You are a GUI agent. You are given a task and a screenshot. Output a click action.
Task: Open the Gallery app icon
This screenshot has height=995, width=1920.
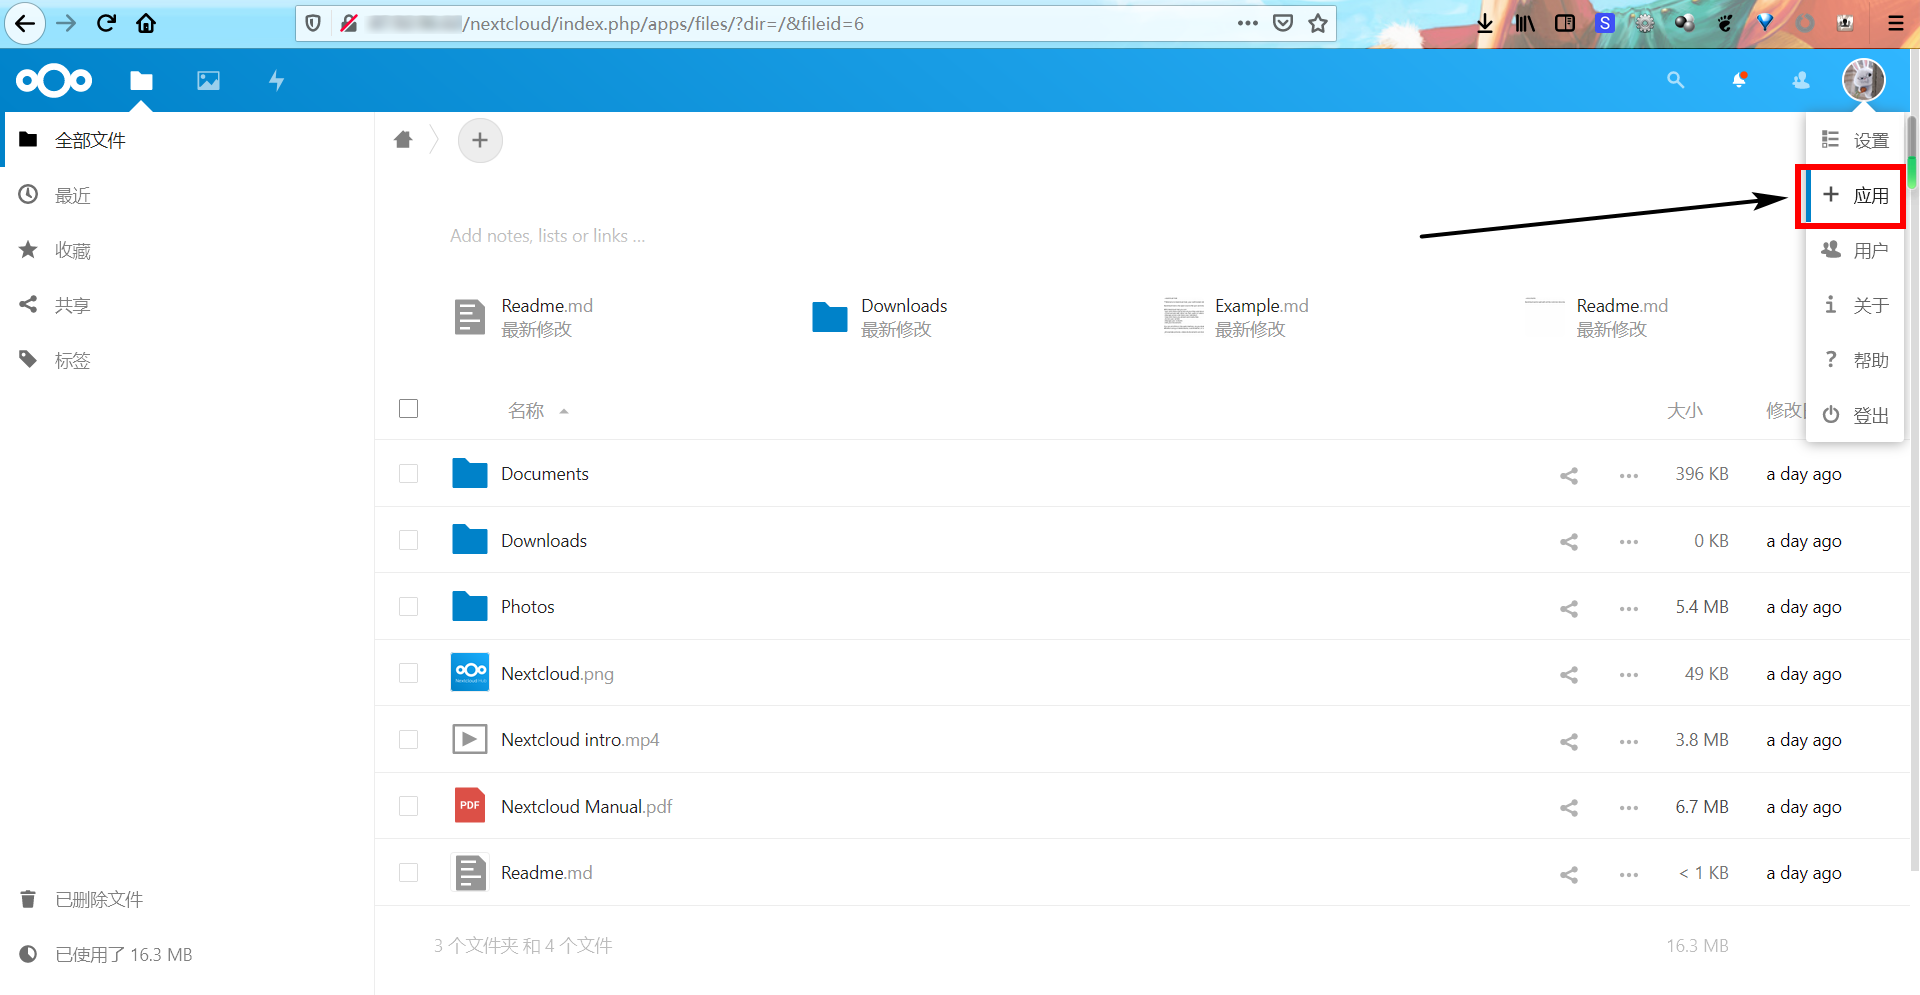(208, 80)
